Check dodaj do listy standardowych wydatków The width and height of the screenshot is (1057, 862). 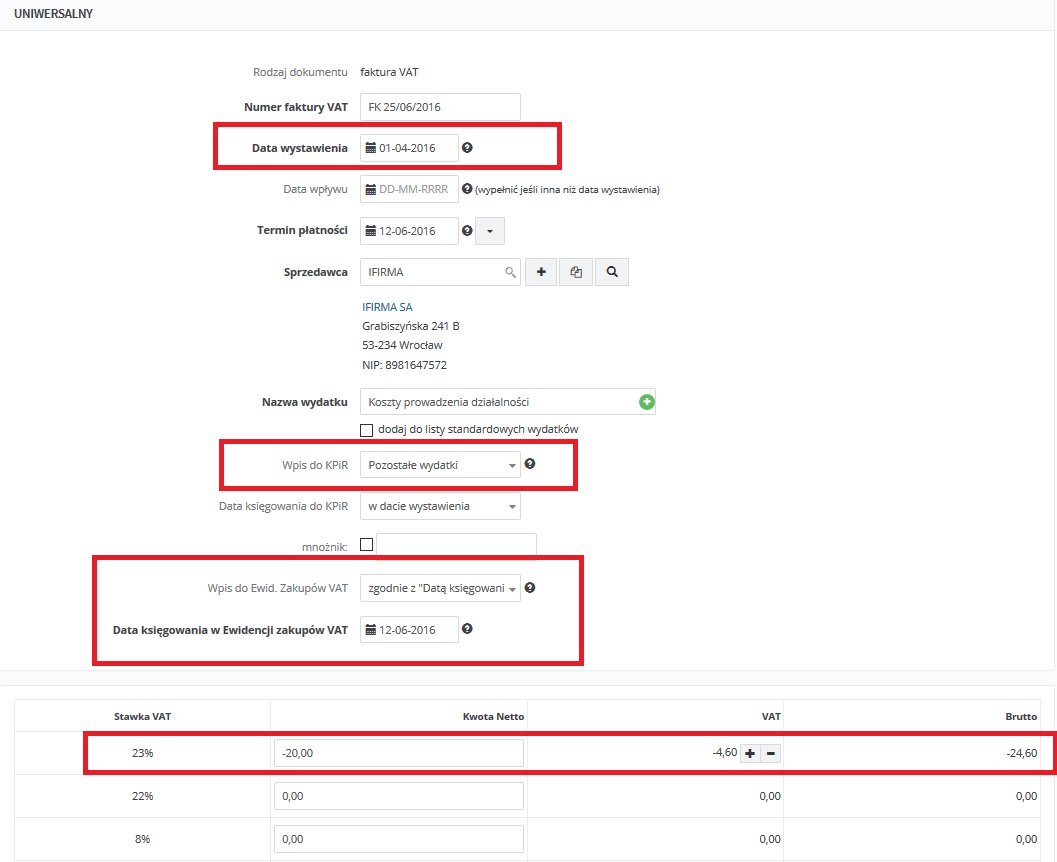pyautogui.click(x=367, y=430)
